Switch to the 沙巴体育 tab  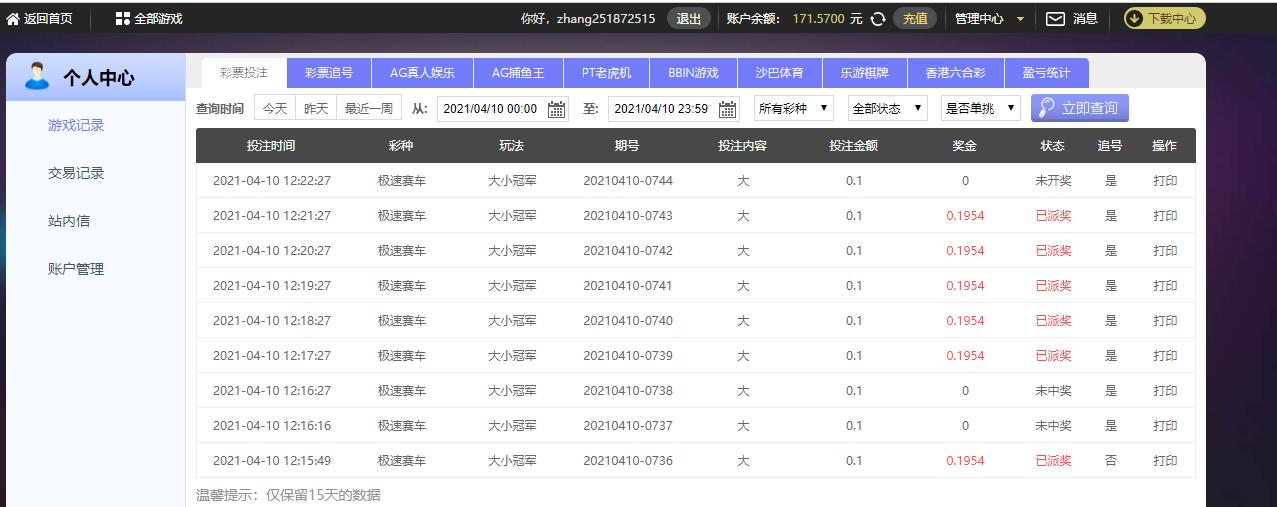click(x=780, y=73)
